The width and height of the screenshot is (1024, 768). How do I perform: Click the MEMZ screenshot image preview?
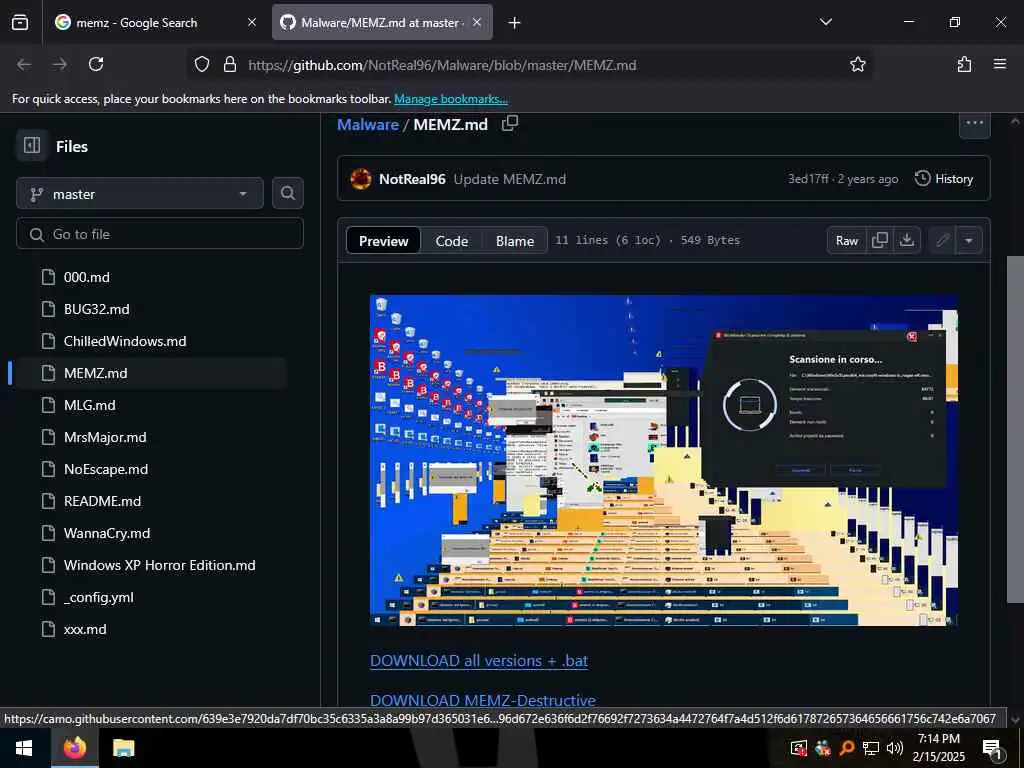664,460
